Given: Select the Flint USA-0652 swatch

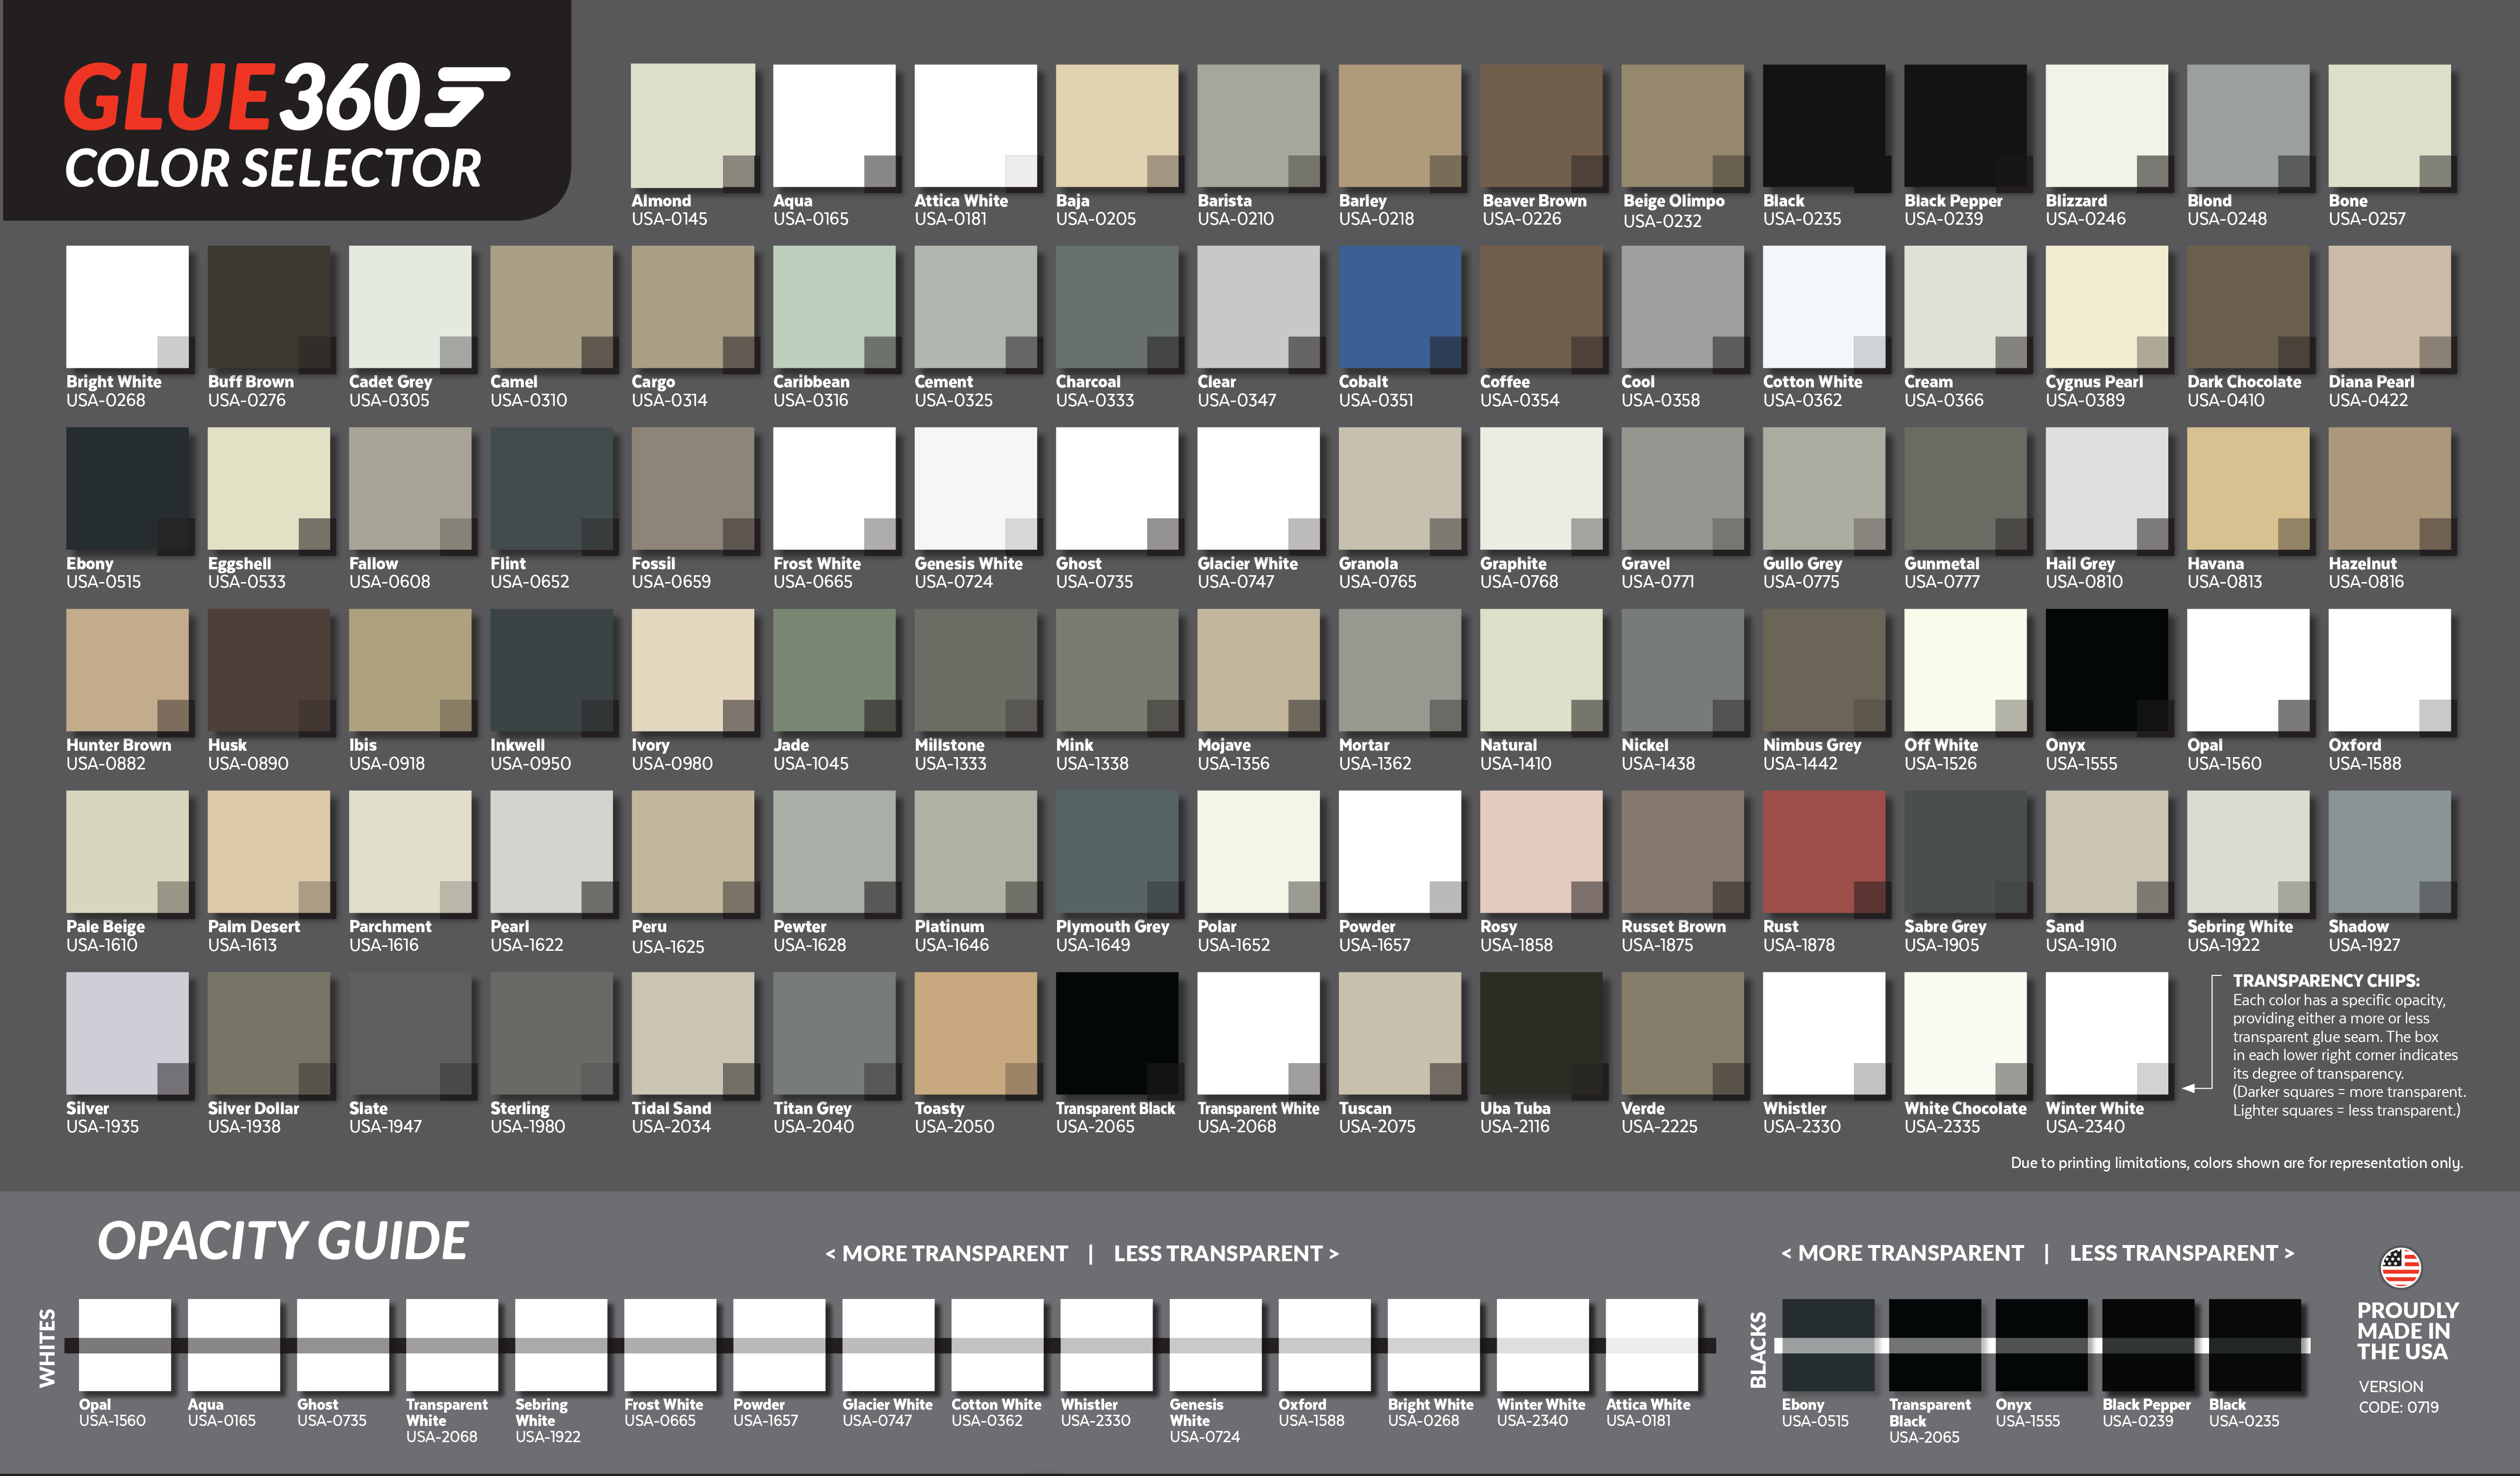Looking at the screenshot, I should pyautogui.click(x=551, y=489).
